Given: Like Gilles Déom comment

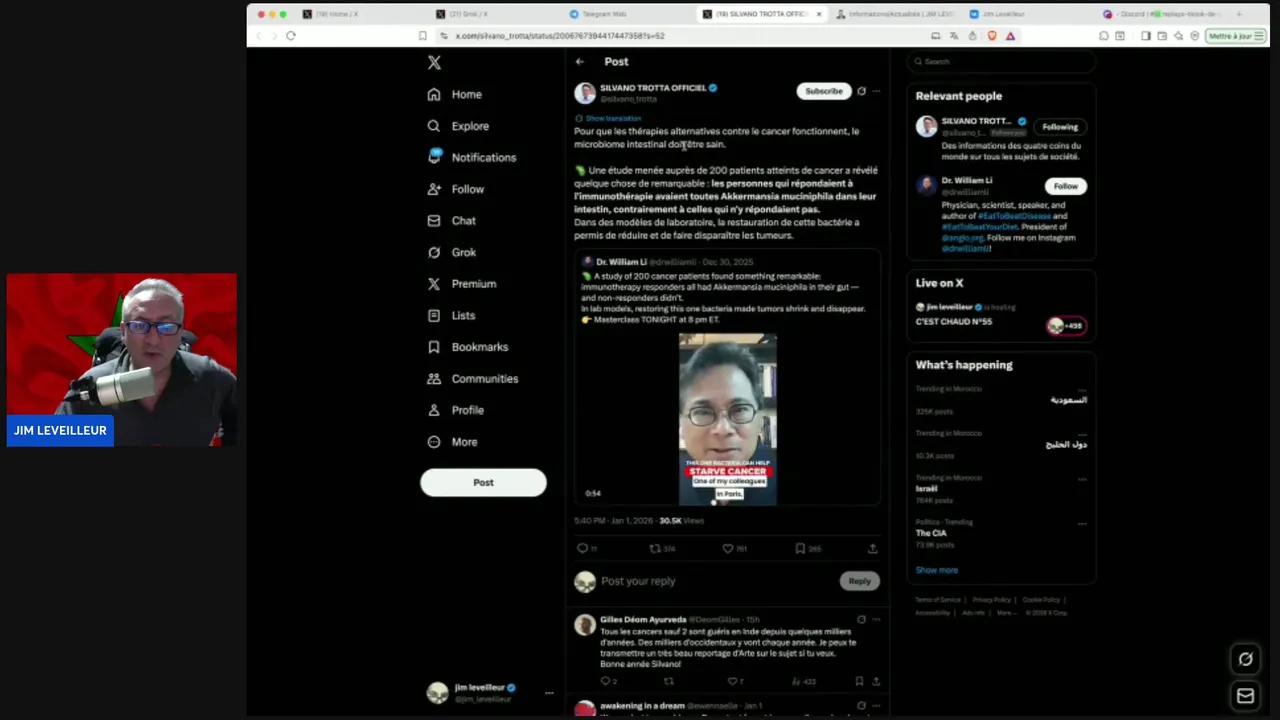Looking at the screenshot, I should click(732, 681).
